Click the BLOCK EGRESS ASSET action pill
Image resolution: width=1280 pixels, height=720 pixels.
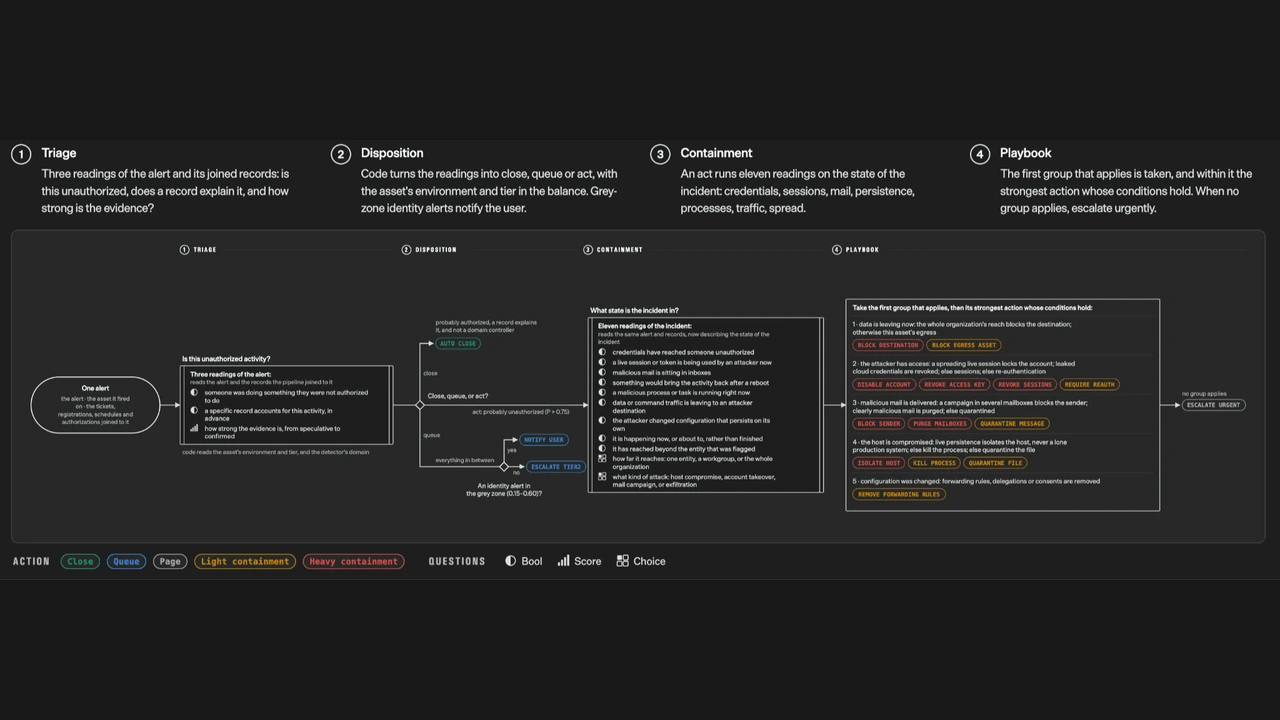pos(964,345)
